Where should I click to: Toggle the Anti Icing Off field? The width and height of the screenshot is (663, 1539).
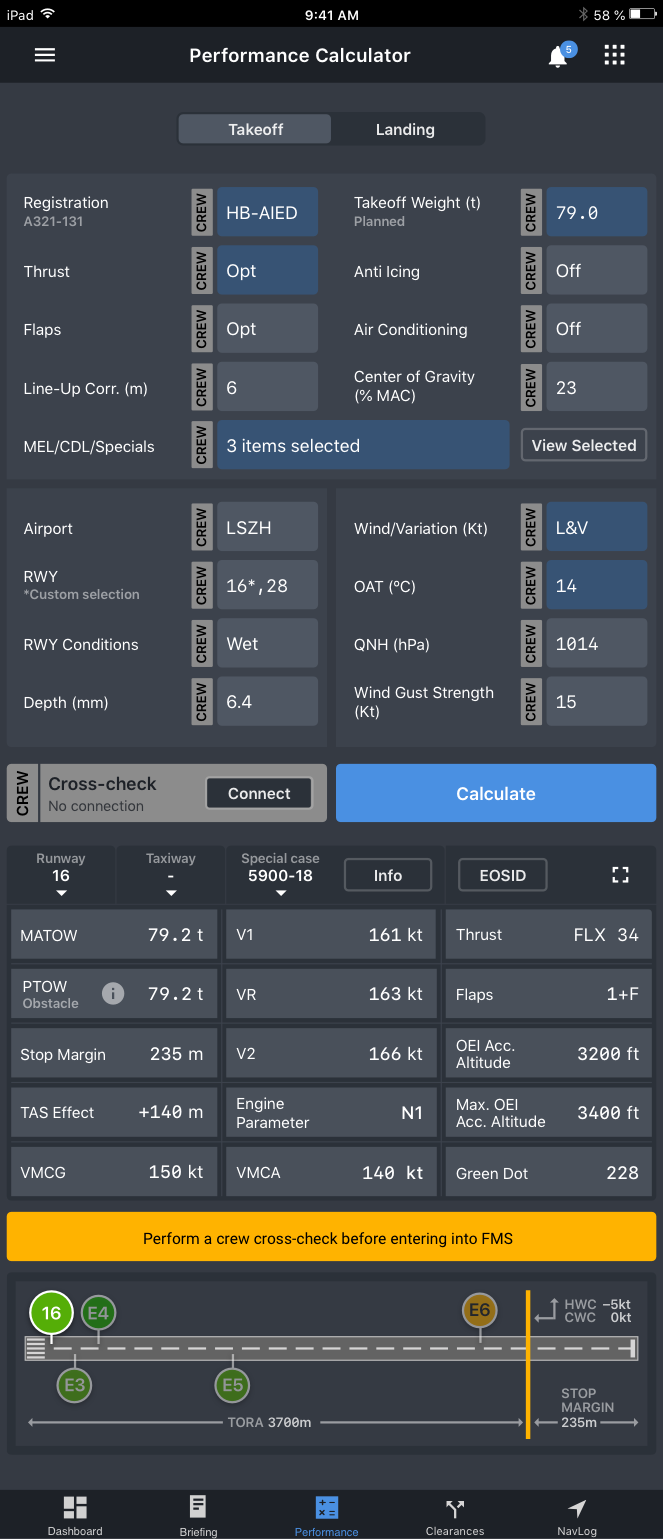596,271
